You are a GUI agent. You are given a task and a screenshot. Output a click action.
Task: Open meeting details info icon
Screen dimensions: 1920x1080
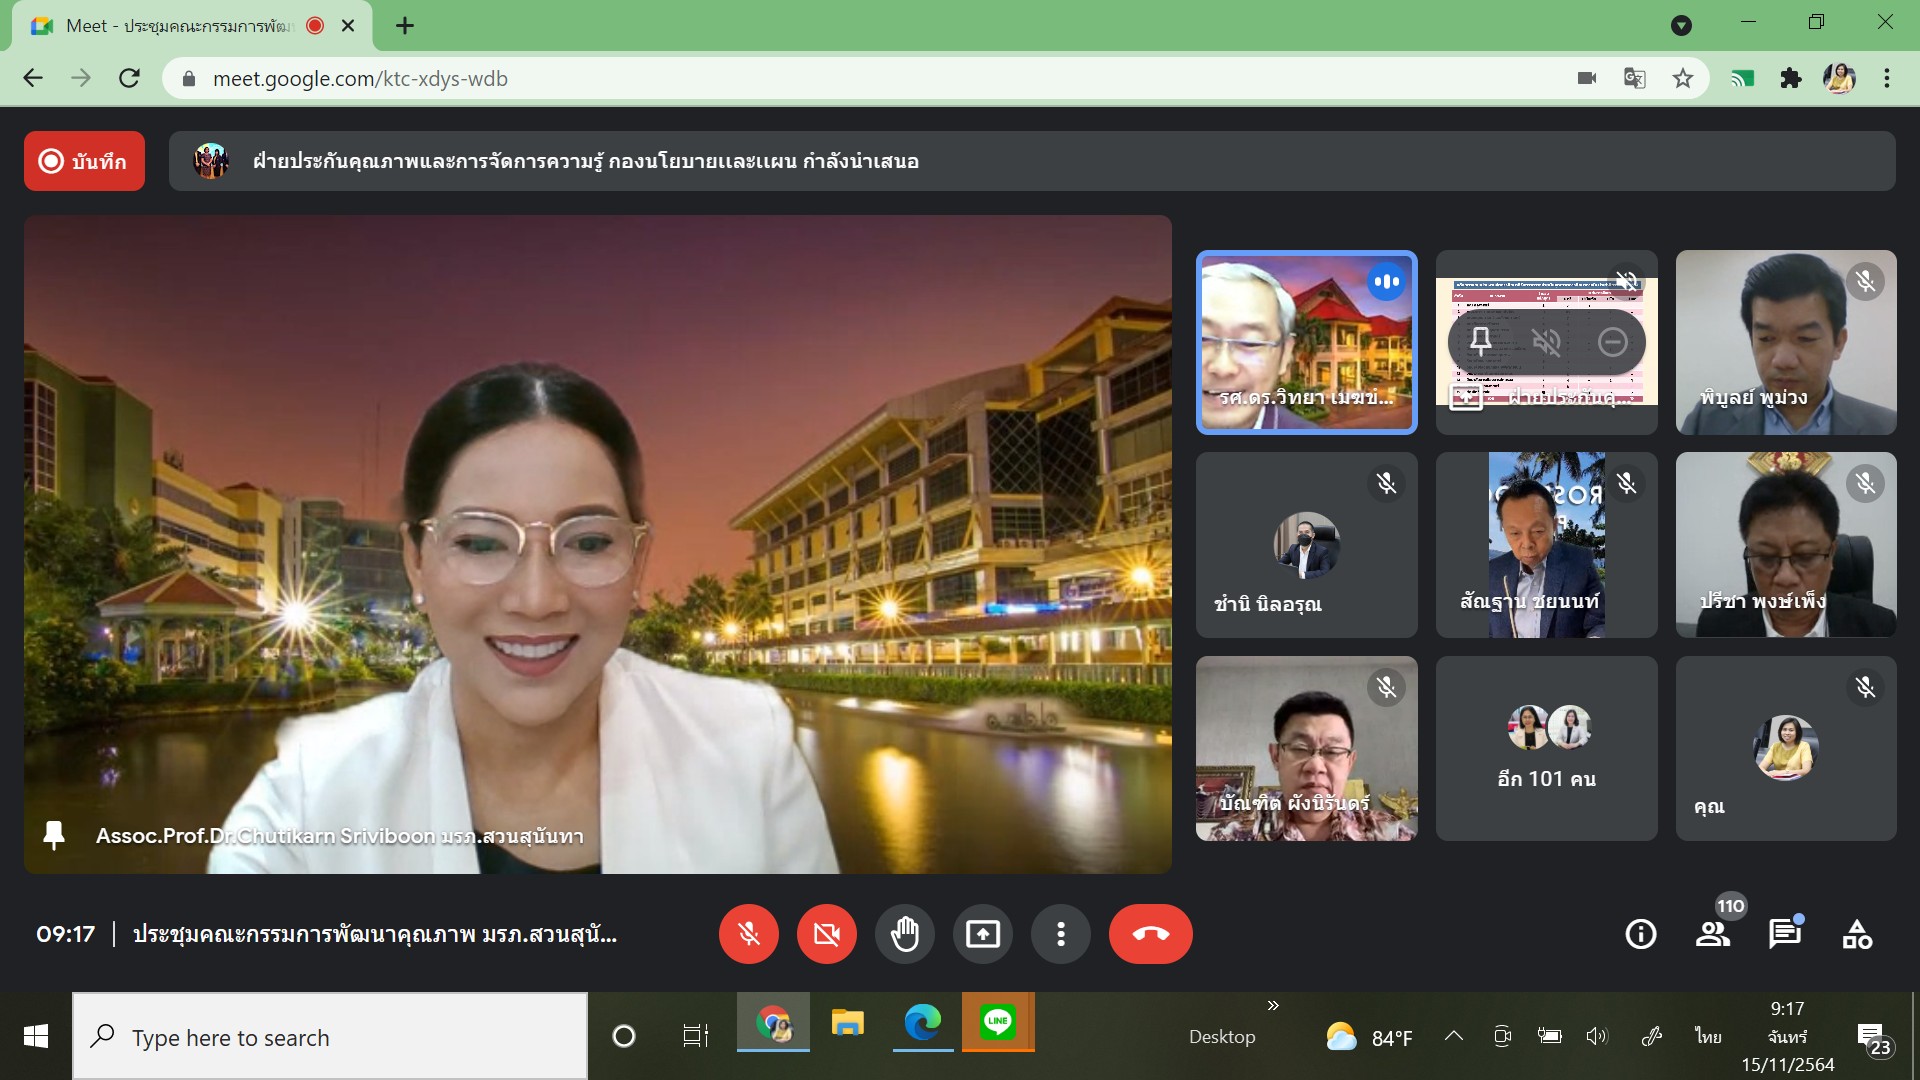point(1641,934)
